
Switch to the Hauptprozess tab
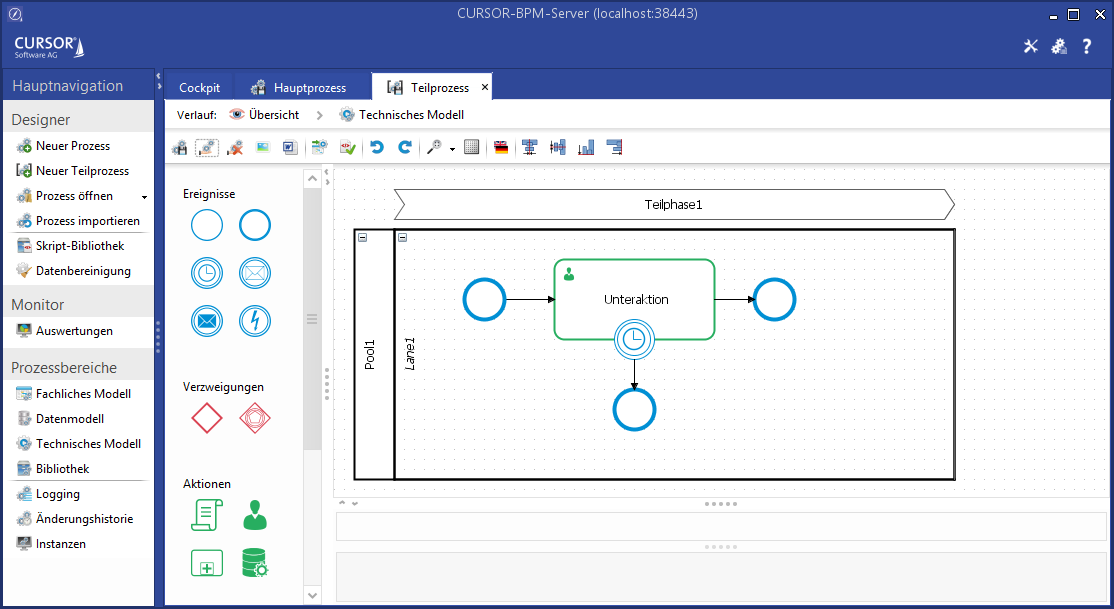click(x=299, y=88)
